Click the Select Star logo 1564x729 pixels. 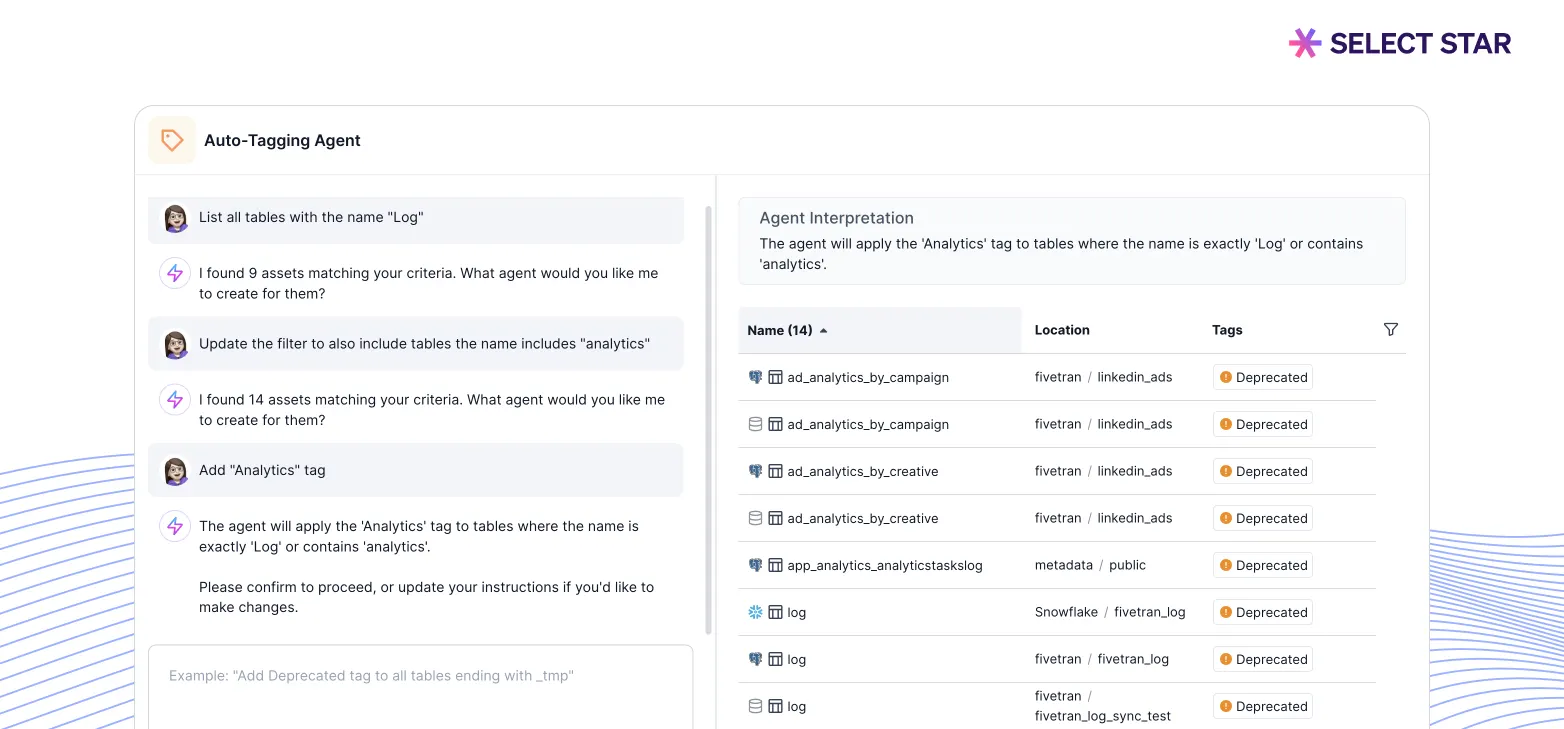click(x=1399, y=43)
